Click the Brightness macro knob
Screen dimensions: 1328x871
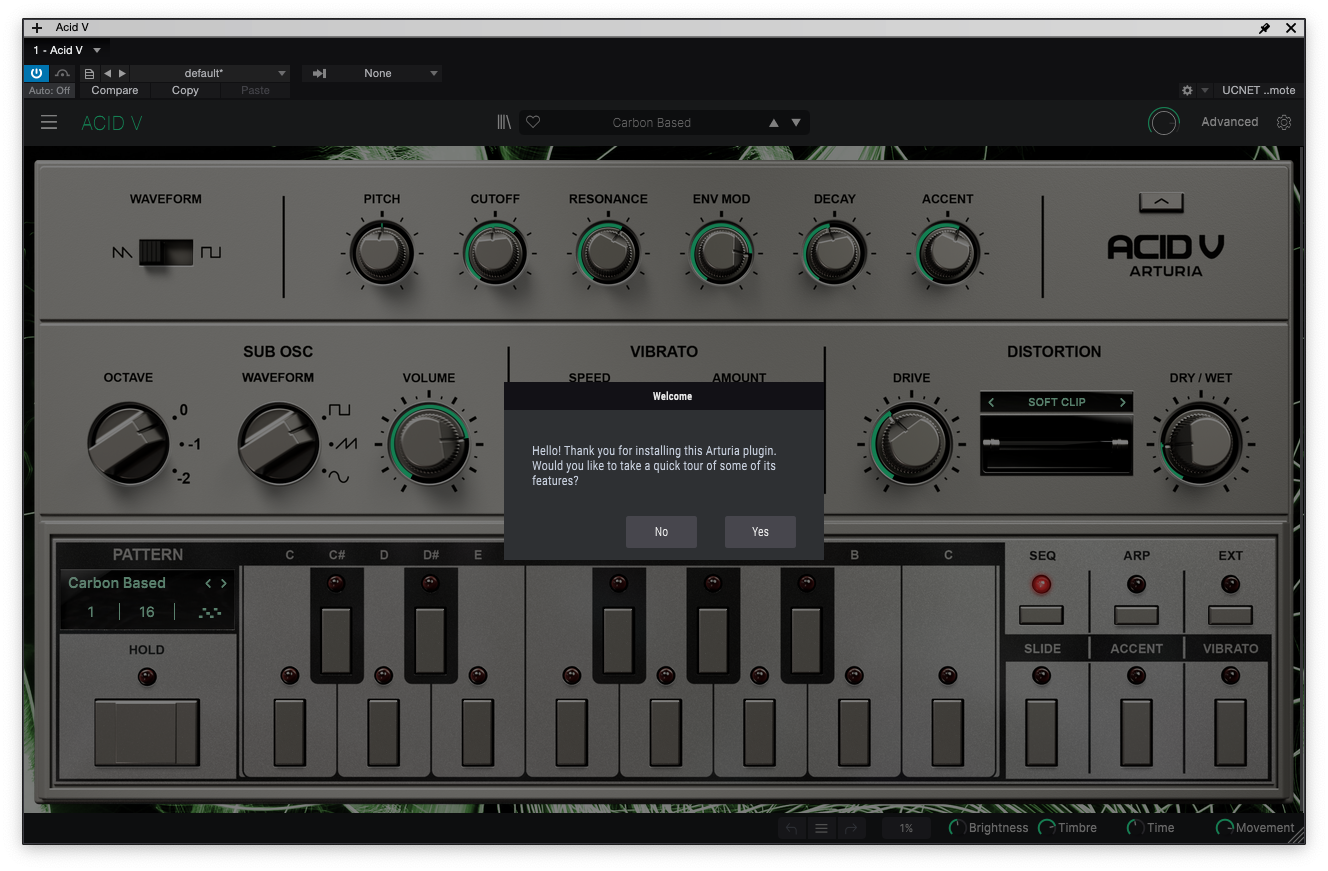[x=957, y=828]
